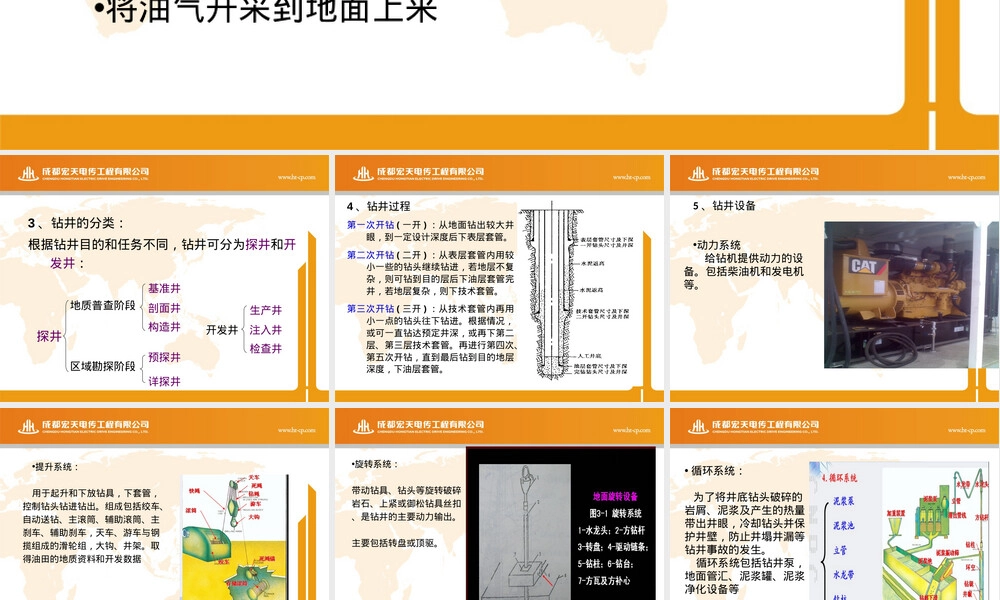Select the purple text 构造井
This screenshot has width=1000, height=600.
165,327
